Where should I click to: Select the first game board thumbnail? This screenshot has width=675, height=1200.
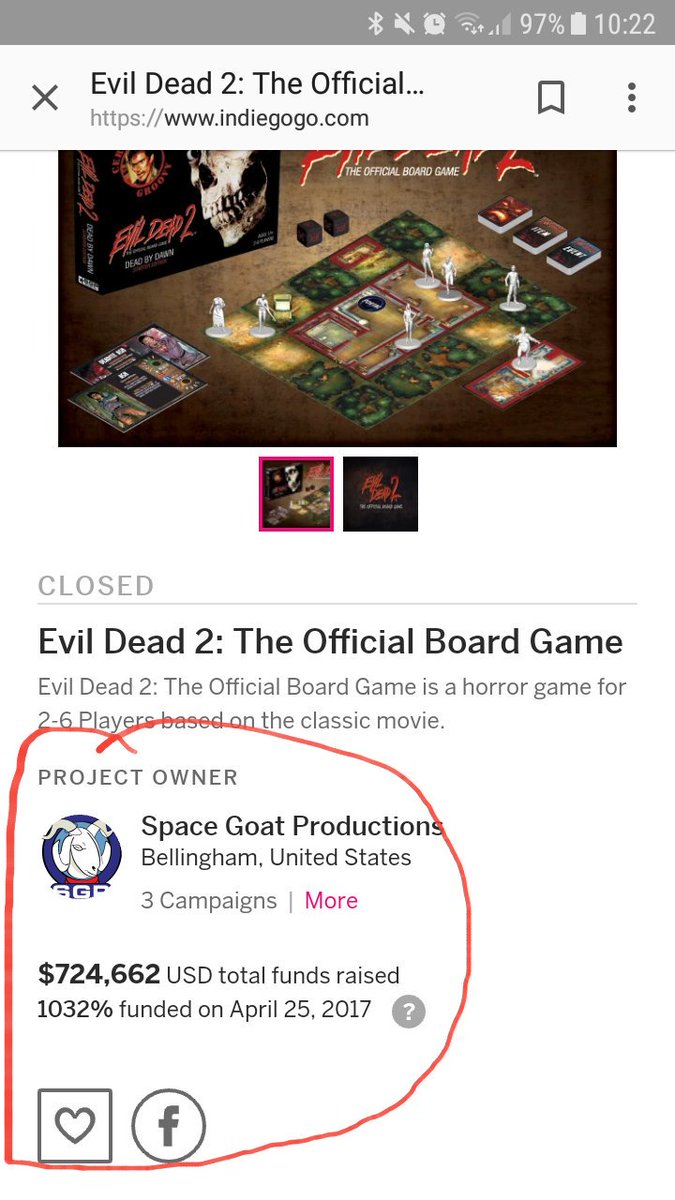(x=296, y=494)
